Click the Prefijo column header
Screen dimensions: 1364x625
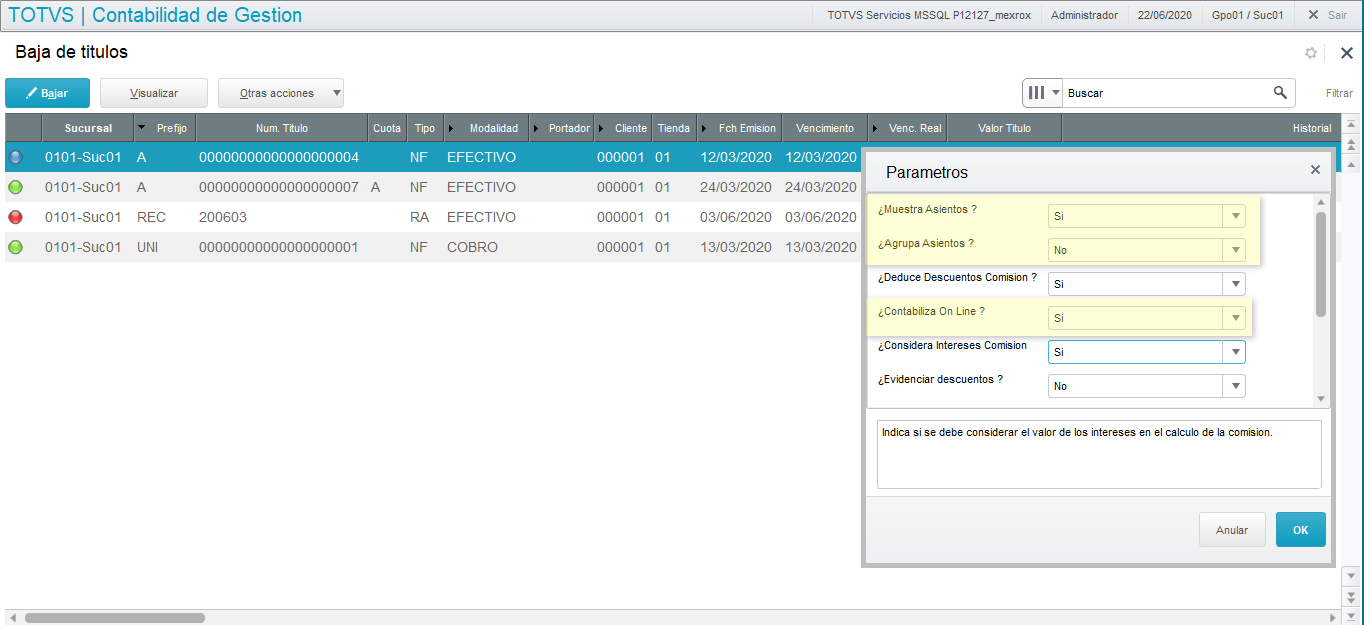(x=165, y=128)
